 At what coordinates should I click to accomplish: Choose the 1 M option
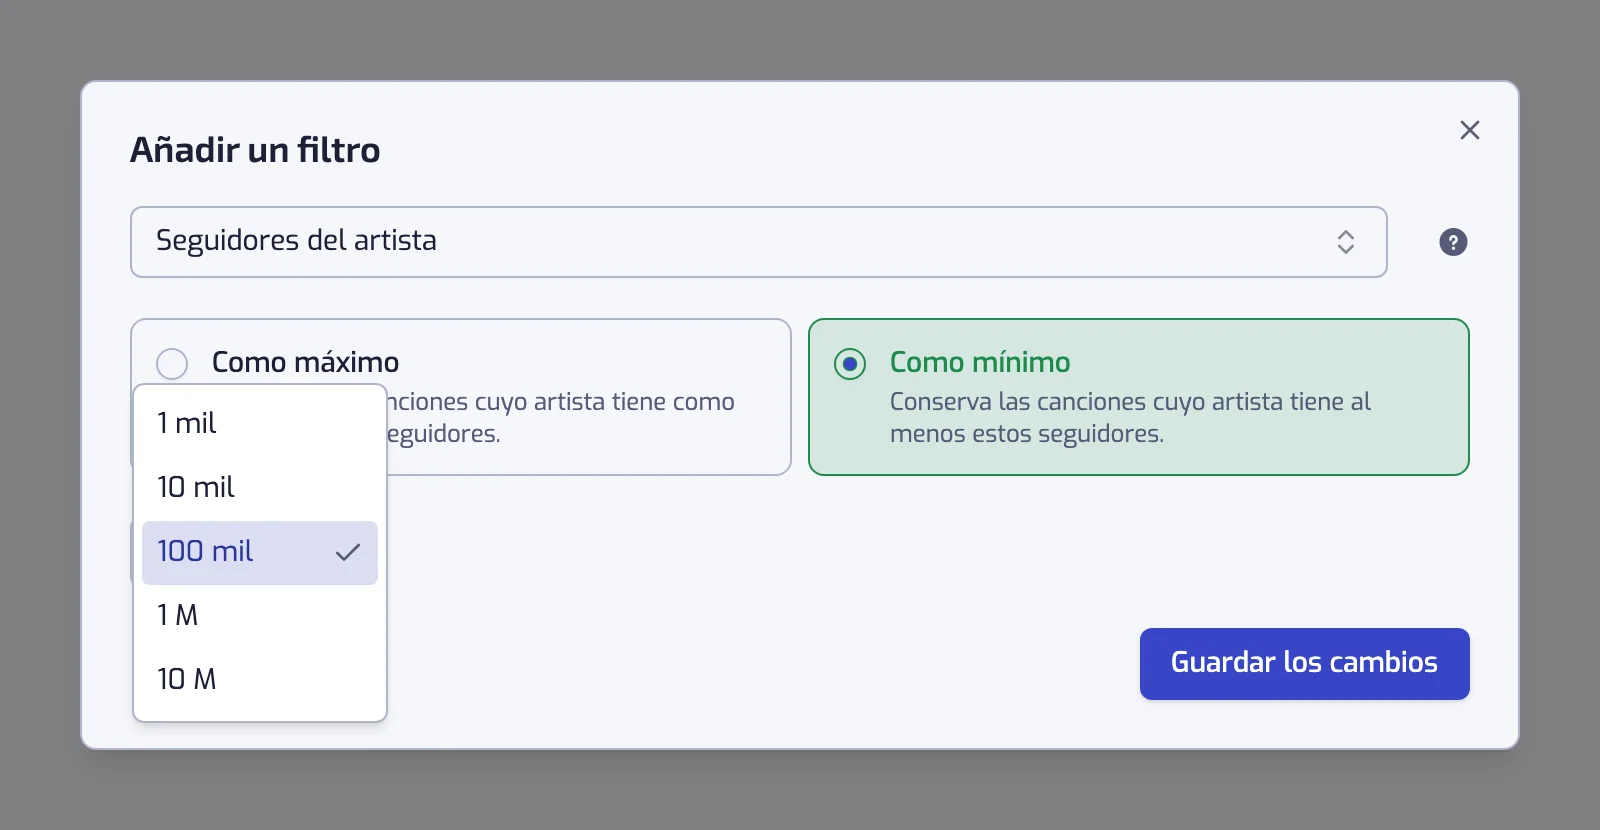260,615
